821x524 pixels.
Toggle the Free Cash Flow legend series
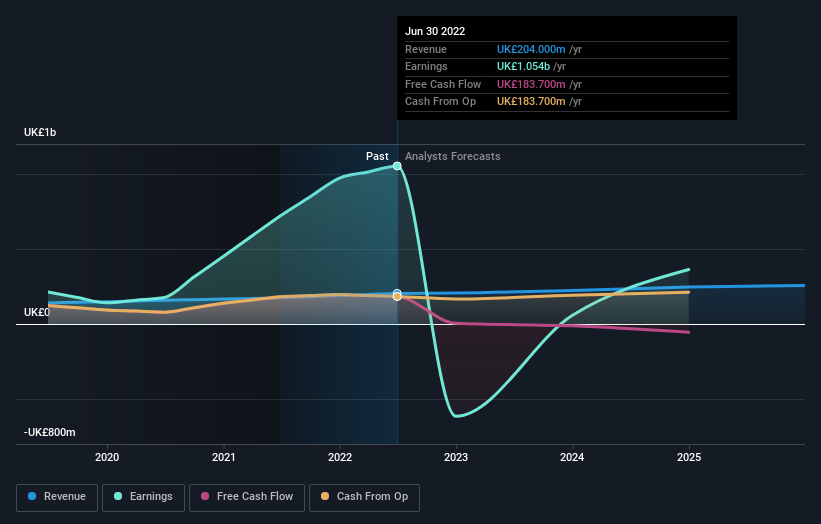point(247,497)
